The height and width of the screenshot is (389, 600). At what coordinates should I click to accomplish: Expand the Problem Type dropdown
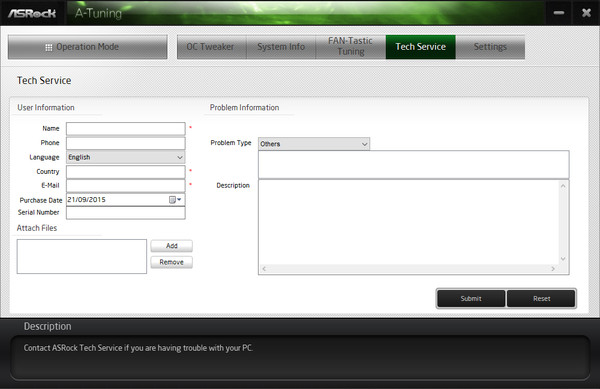pyautogui.click(x=314, y=144)
